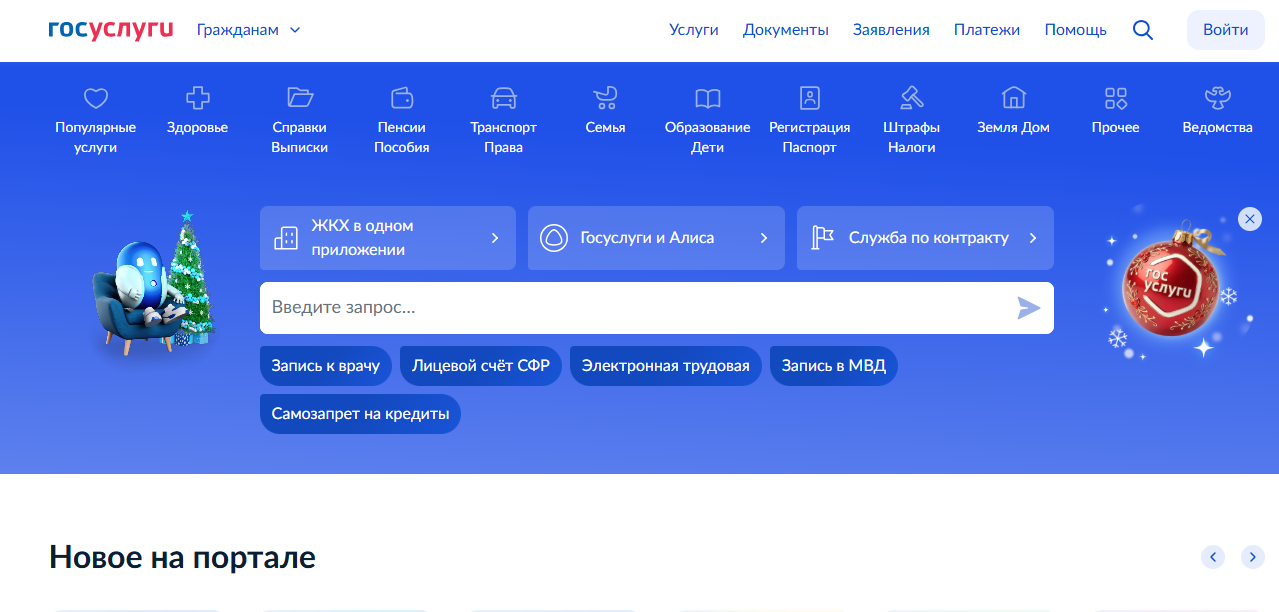The width and height of the screenshot is (1279, 612).
Task: Open the Справки Выписки folder icon
Action: (300, 98)
